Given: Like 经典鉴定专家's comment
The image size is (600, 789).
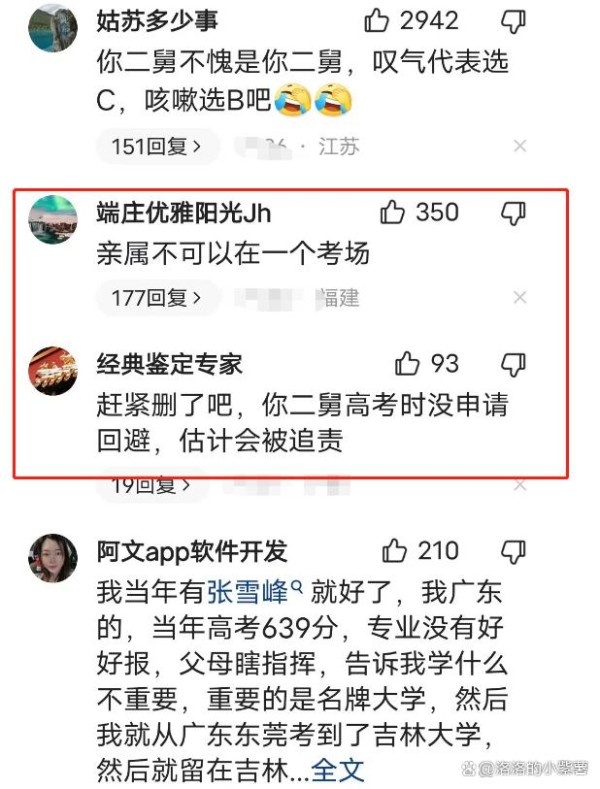Looking at the screenshot, I should click(x=407, y=363).
